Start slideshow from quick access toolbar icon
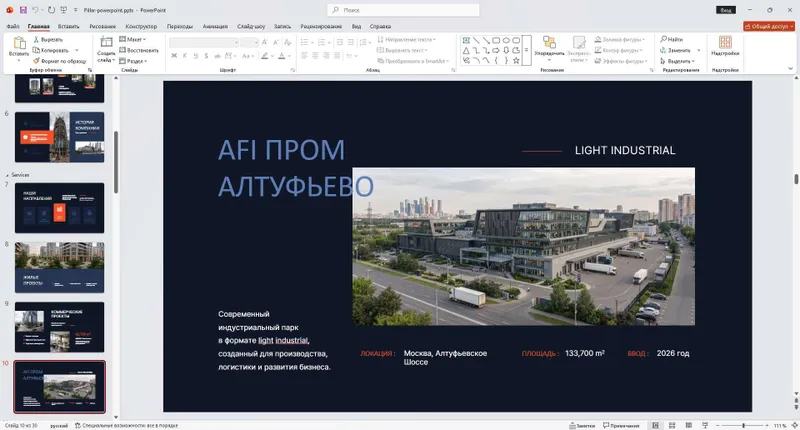The height and width of the screenshot is (430, 800). pos(64,10)
